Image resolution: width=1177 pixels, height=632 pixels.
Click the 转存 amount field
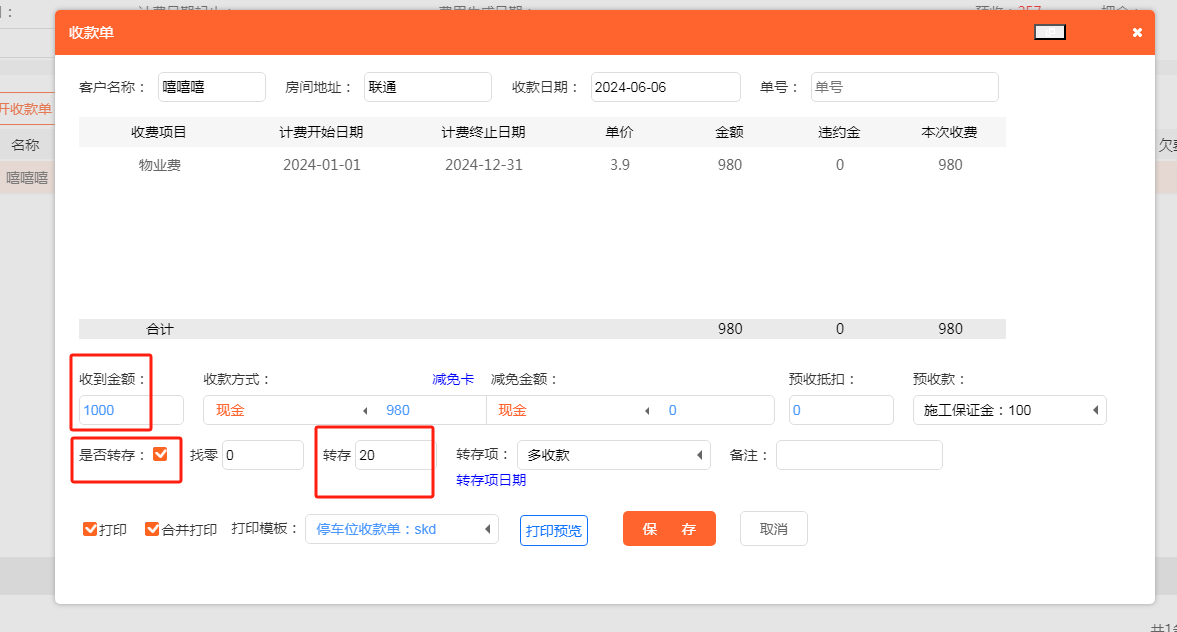[x=394, y=455]
